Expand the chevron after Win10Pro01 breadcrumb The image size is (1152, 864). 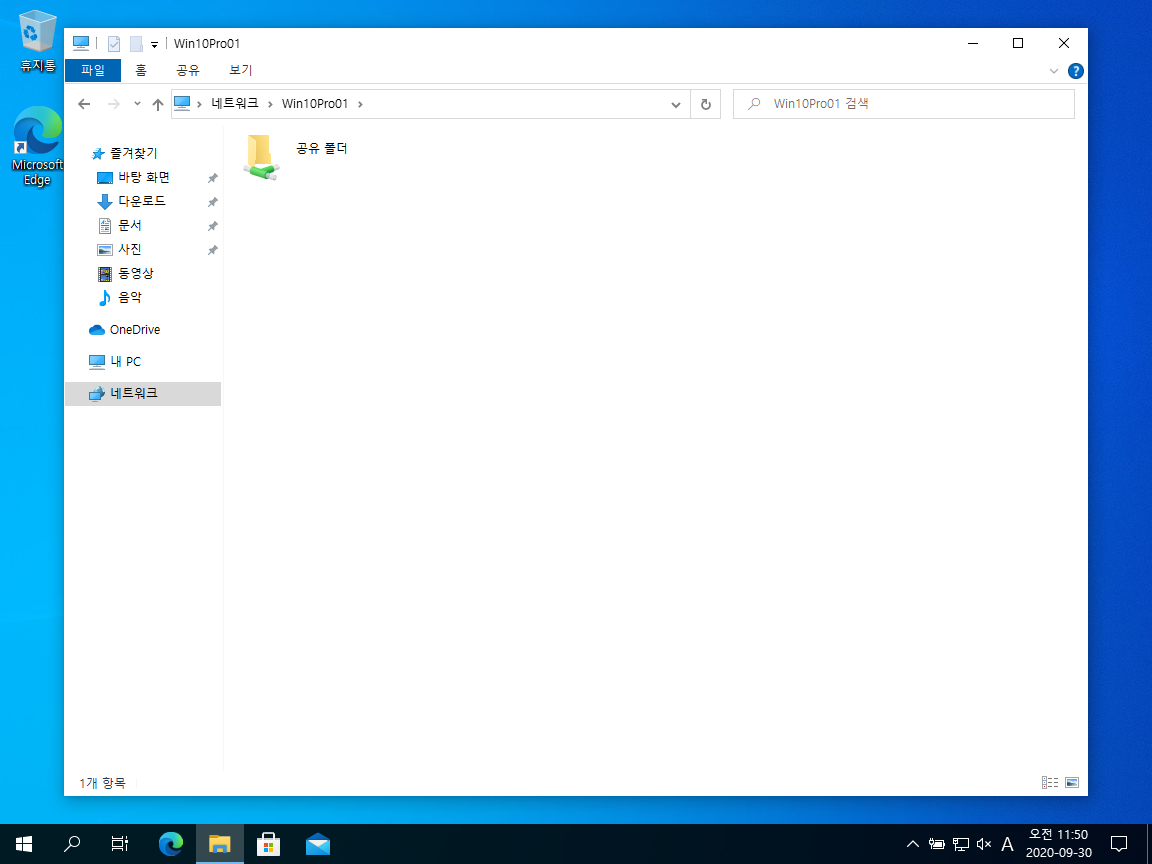[360, 104]
